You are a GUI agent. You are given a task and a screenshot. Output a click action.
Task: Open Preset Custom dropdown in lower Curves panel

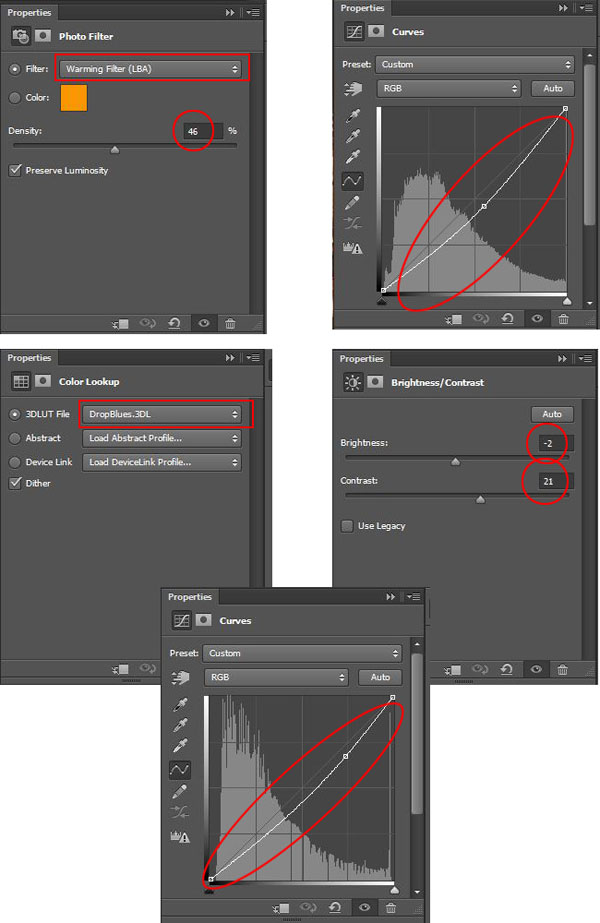[302, 653]
